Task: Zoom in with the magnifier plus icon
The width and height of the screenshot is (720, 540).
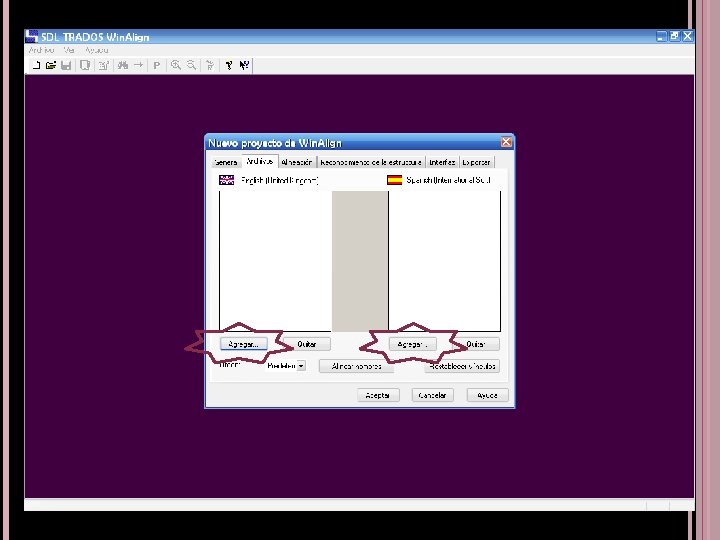Action: pos(175,65)
